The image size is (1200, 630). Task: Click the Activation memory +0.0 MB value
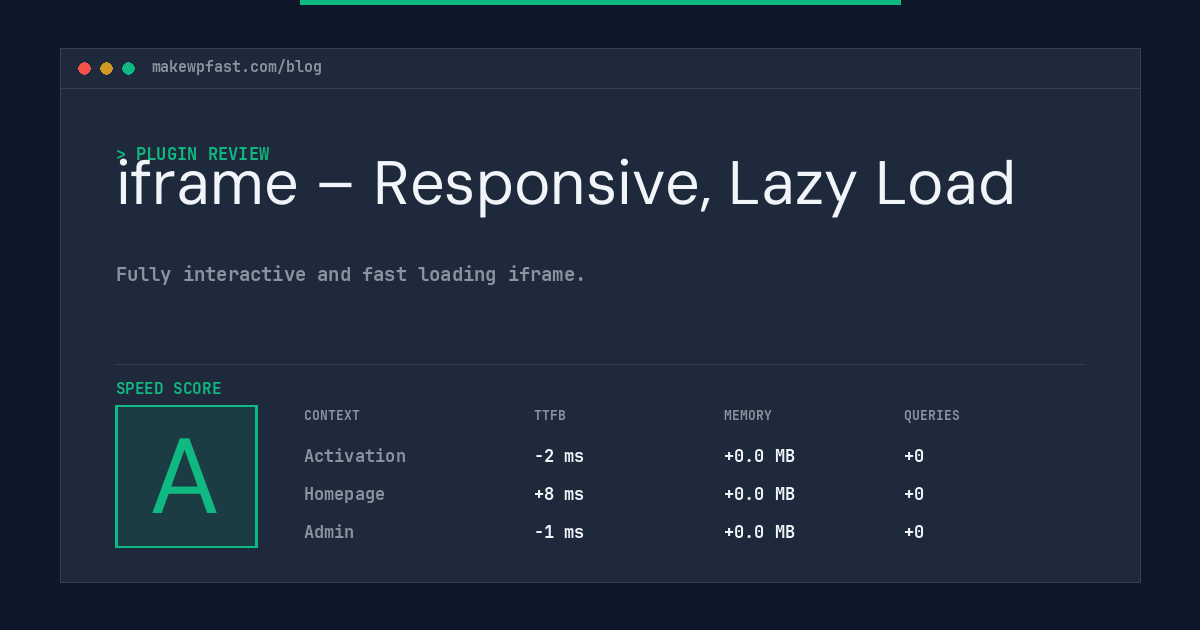point(760,456)
